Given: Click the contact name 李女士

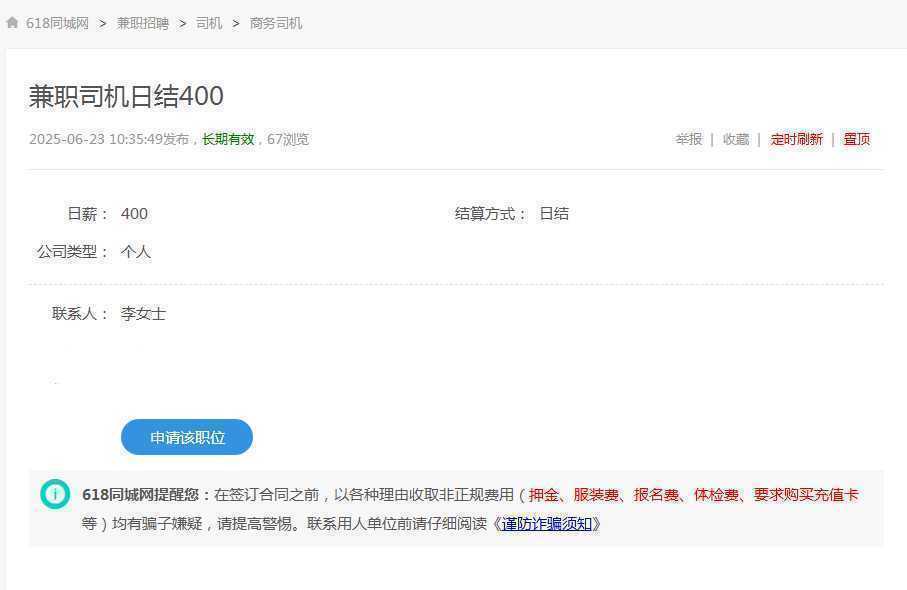Looking at the screenshot, I should (143, 314).
